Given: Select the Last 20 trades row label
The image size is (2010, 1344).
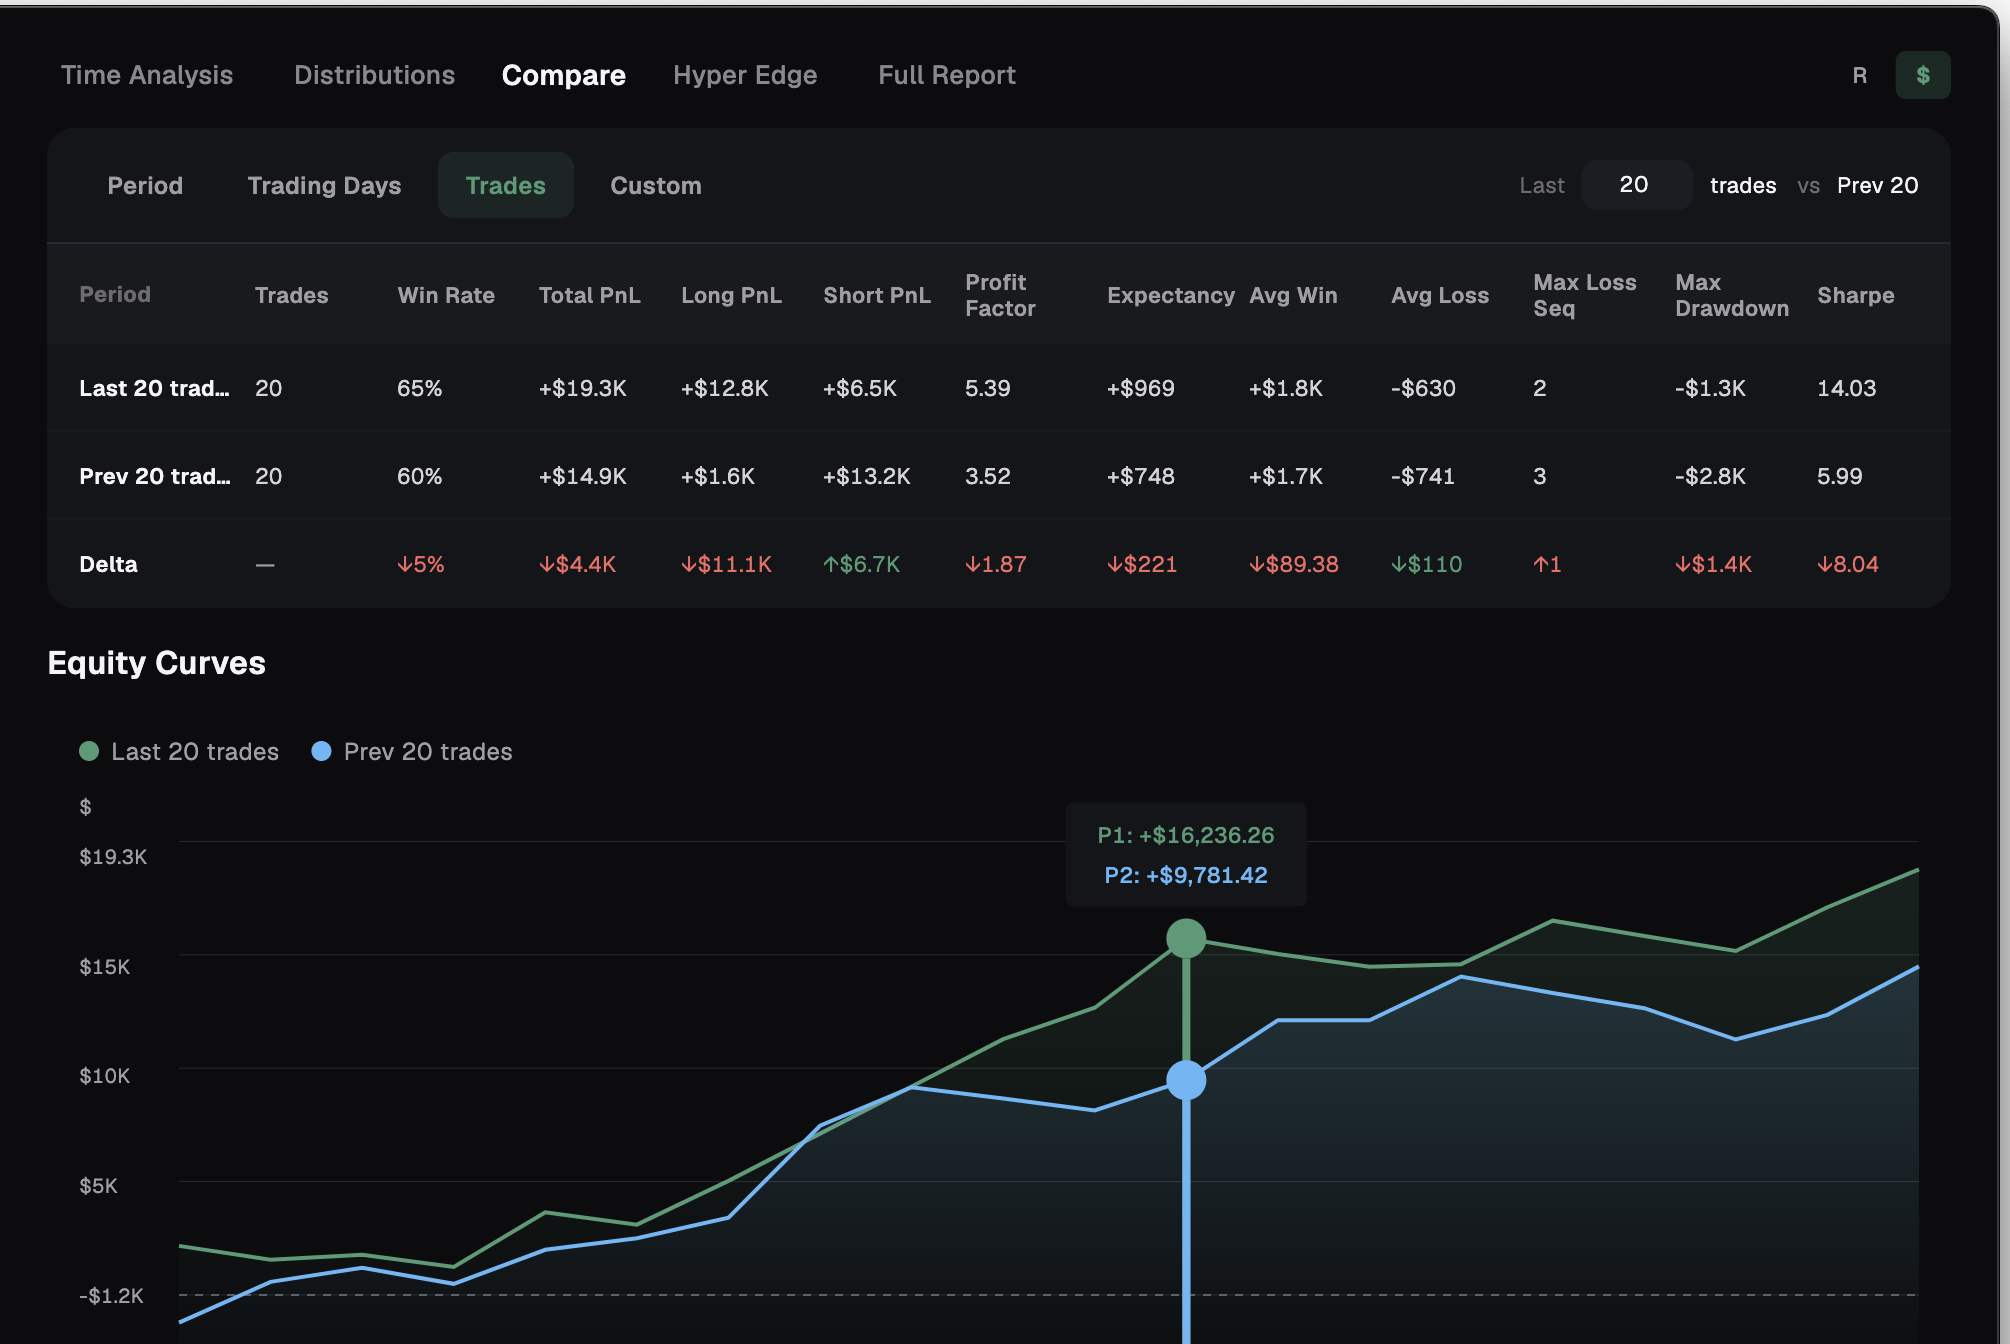Looking at the screenshot, I should click(x=154, y=388).
